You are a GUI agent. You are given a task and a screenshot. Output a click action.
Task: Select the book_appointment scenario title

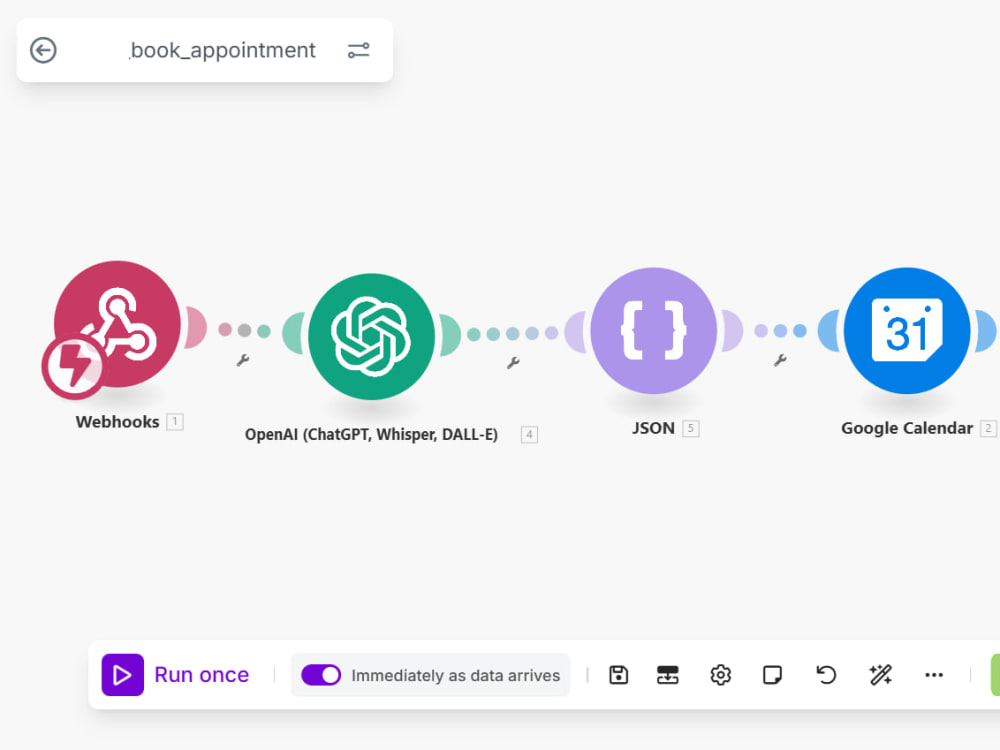(222, 50)
